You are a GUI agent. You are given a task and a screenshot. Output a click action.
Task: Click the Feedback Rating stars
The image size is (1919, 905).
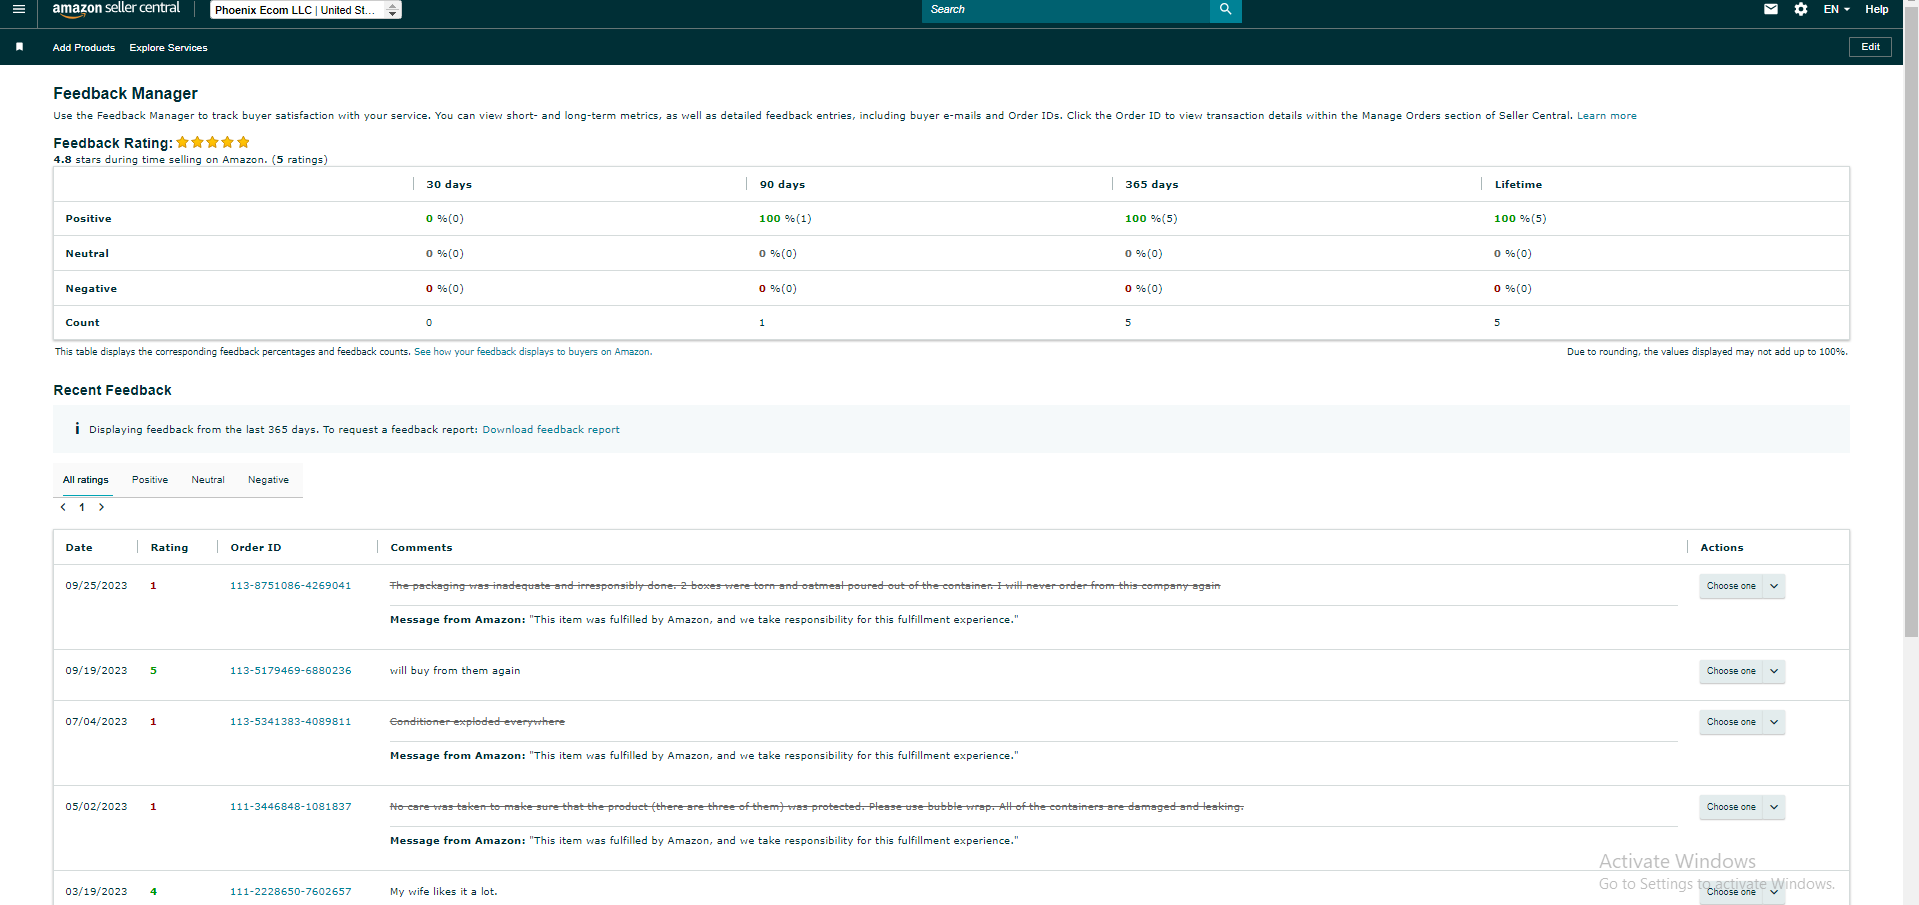(213, 142)
